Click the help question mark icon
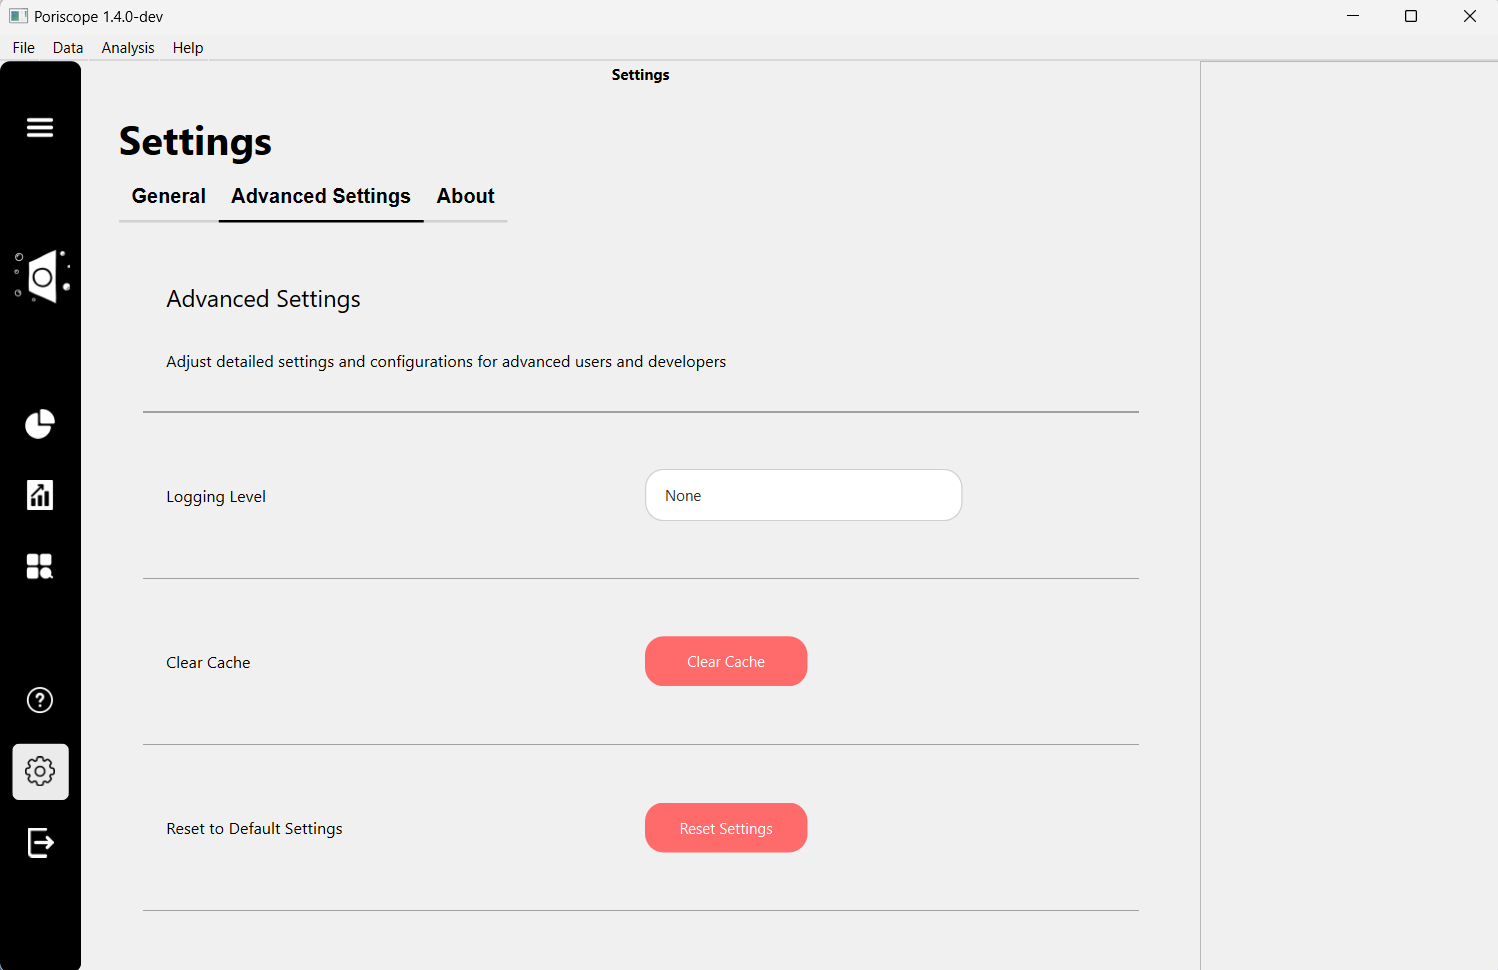Viewport: 1498px width, 970px height. point(39,700)
